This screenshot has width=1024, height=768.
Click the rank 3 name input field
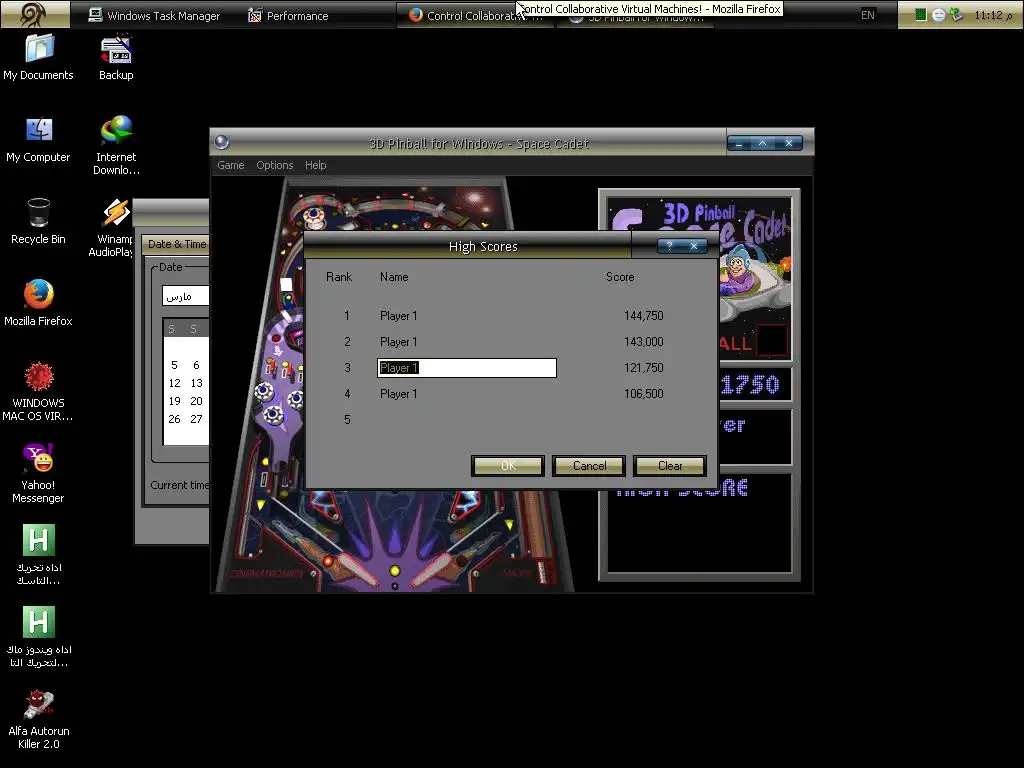click(x=467, y=368)
